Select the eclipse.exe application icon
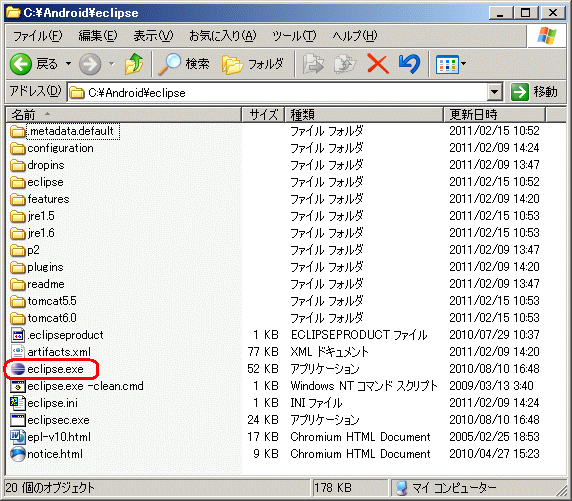Screen dimensions: 572x501 [18, 369]
